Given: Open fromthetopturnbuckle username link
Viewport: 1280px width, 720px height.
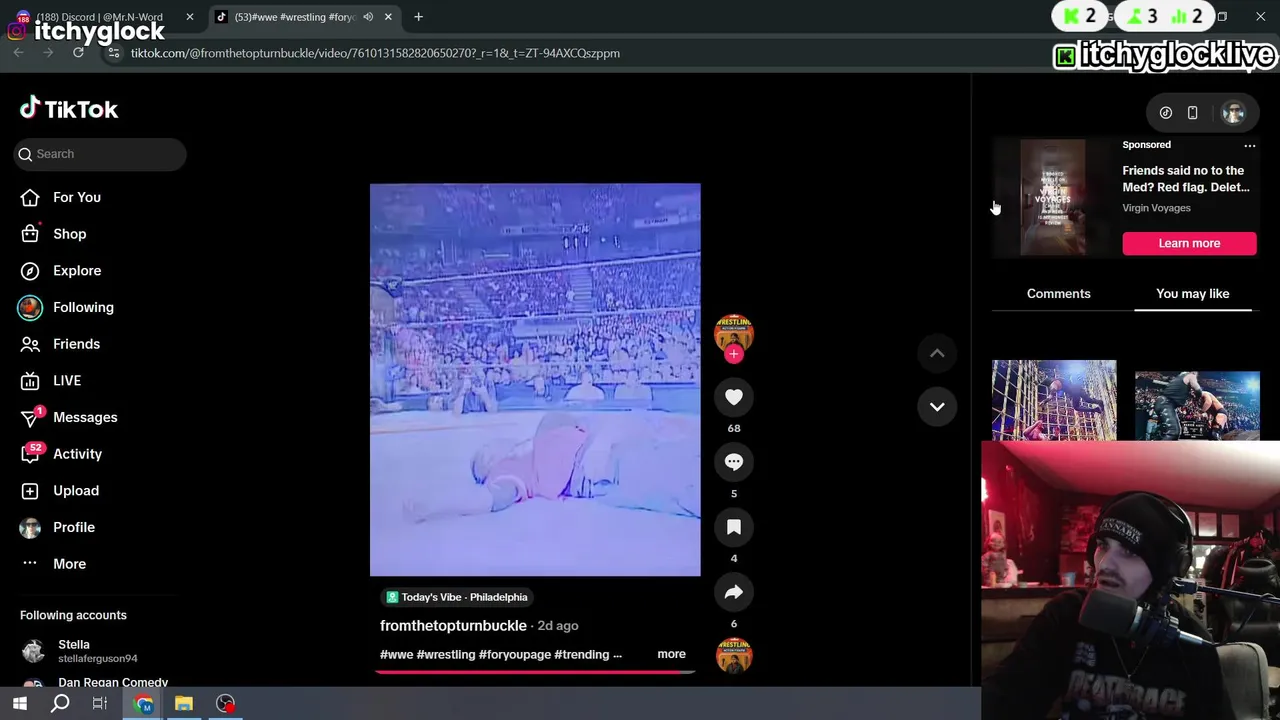Looking at the screenshot, I should pyautogui.click(x=453, y=625).
